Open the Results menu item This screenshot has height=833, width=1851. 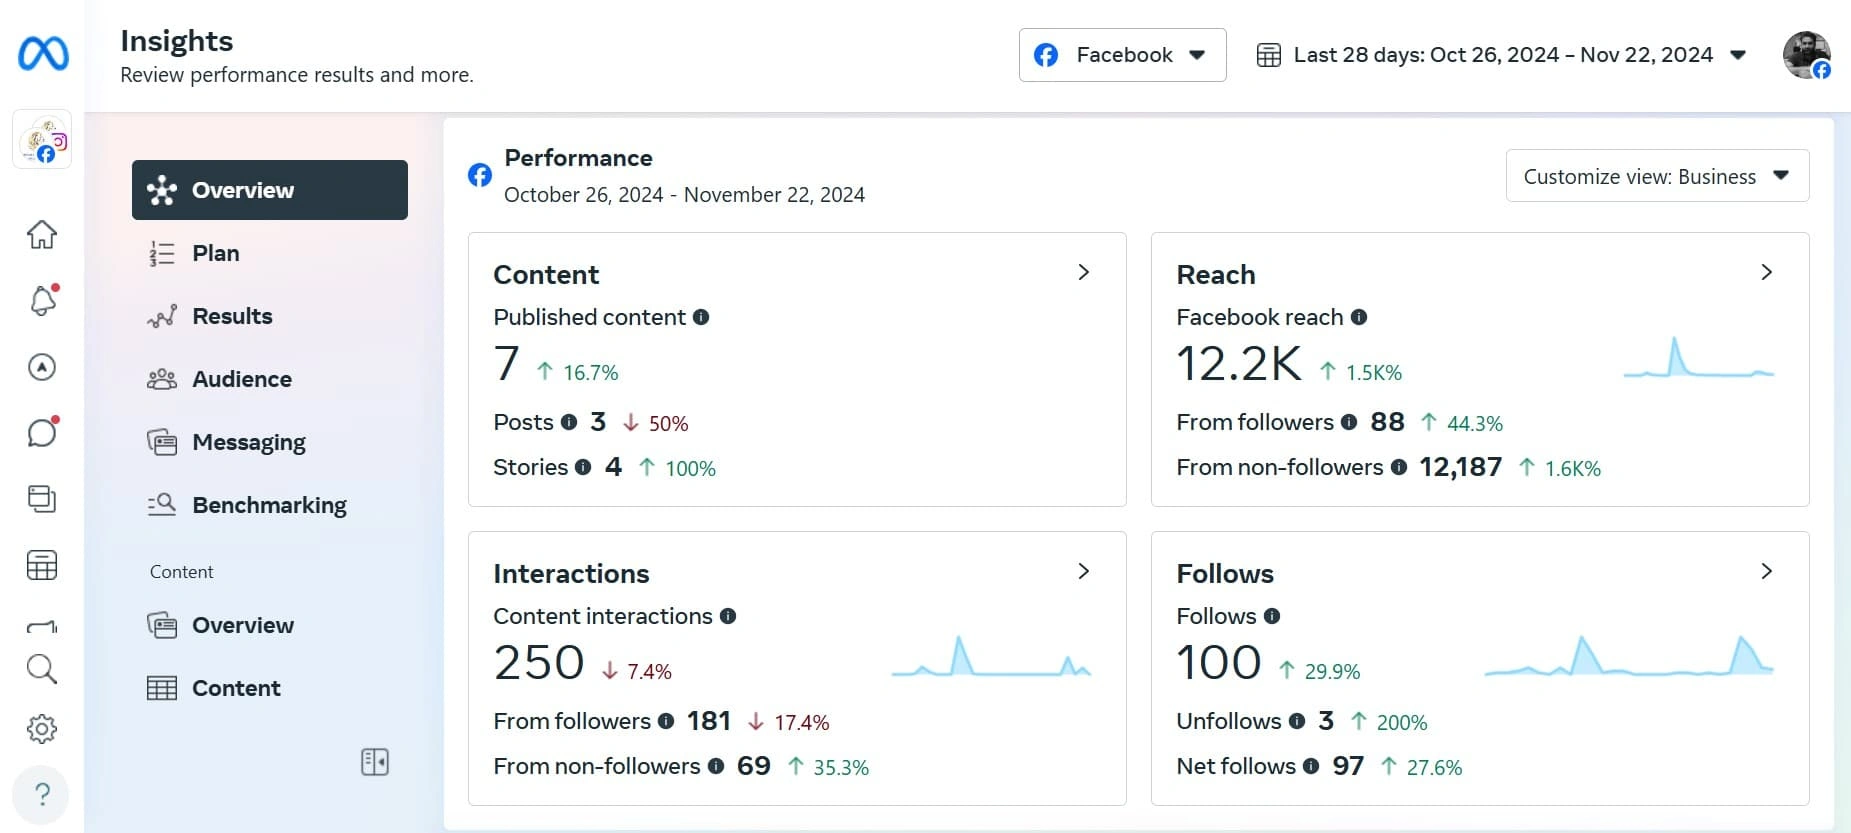click(x=232, y=316)
